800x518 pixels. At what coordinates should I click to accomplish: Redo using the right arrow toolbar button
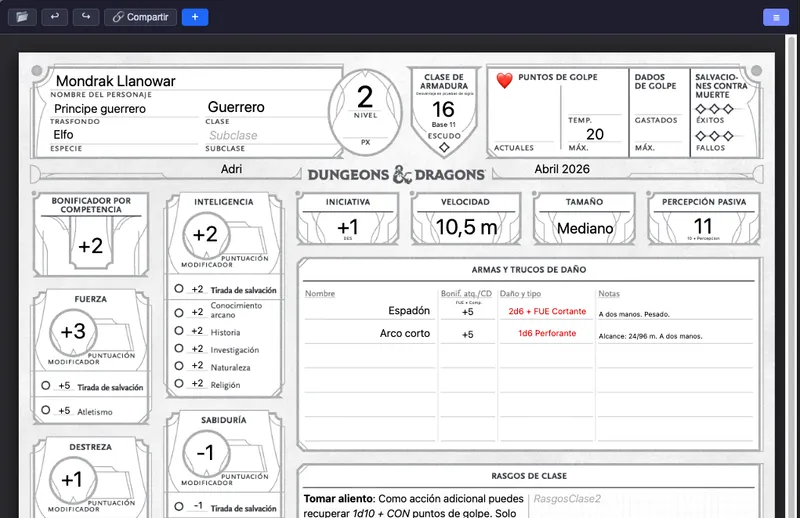(86, 17)
